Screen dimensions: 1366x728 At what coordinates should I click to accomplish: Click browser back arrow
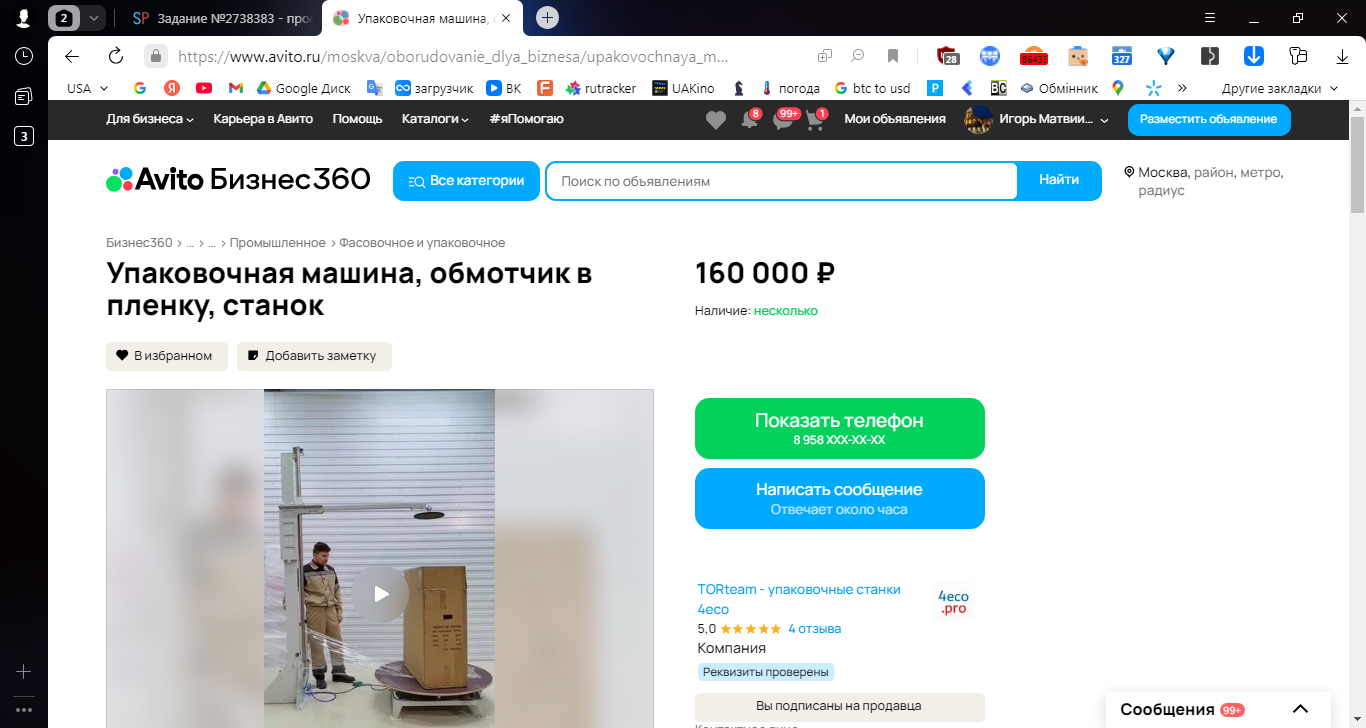click(x=72, y=56)
